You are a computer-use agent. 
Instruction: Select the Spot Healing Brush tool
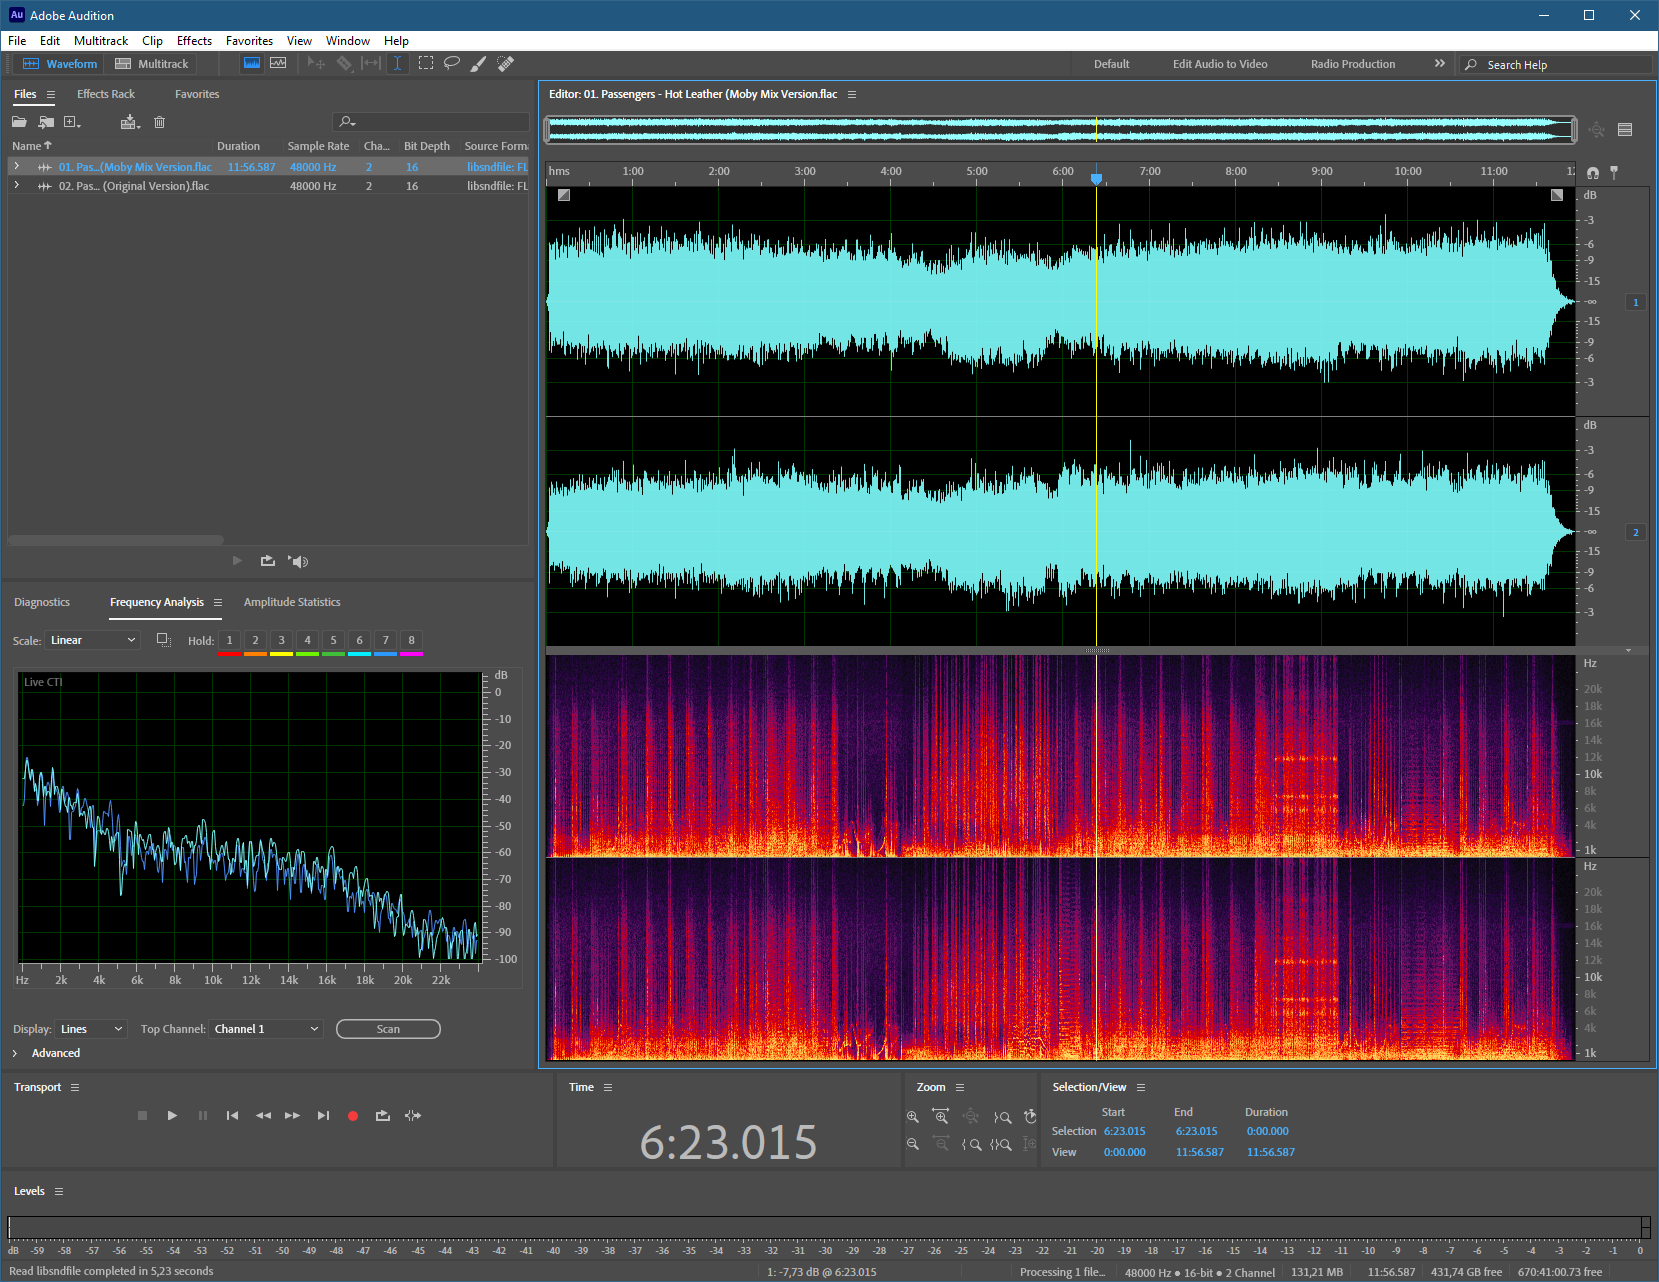coord(505,63)
